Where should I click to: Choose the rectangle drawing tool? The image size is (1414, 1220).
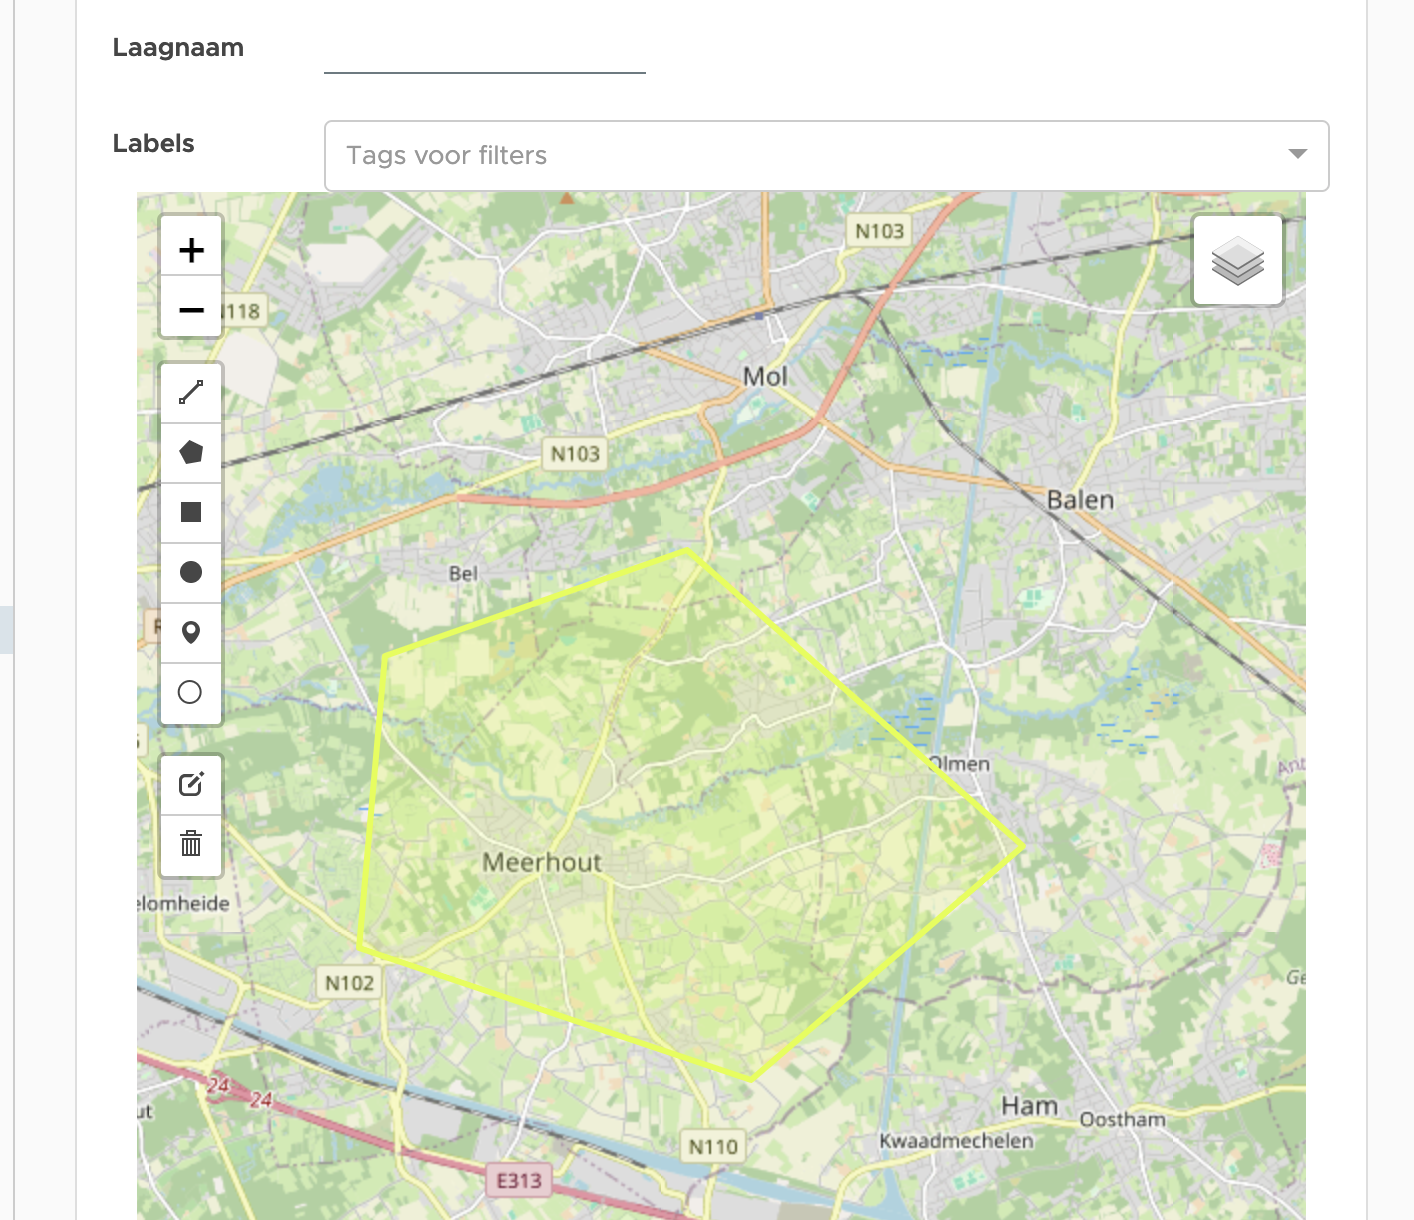191,512
